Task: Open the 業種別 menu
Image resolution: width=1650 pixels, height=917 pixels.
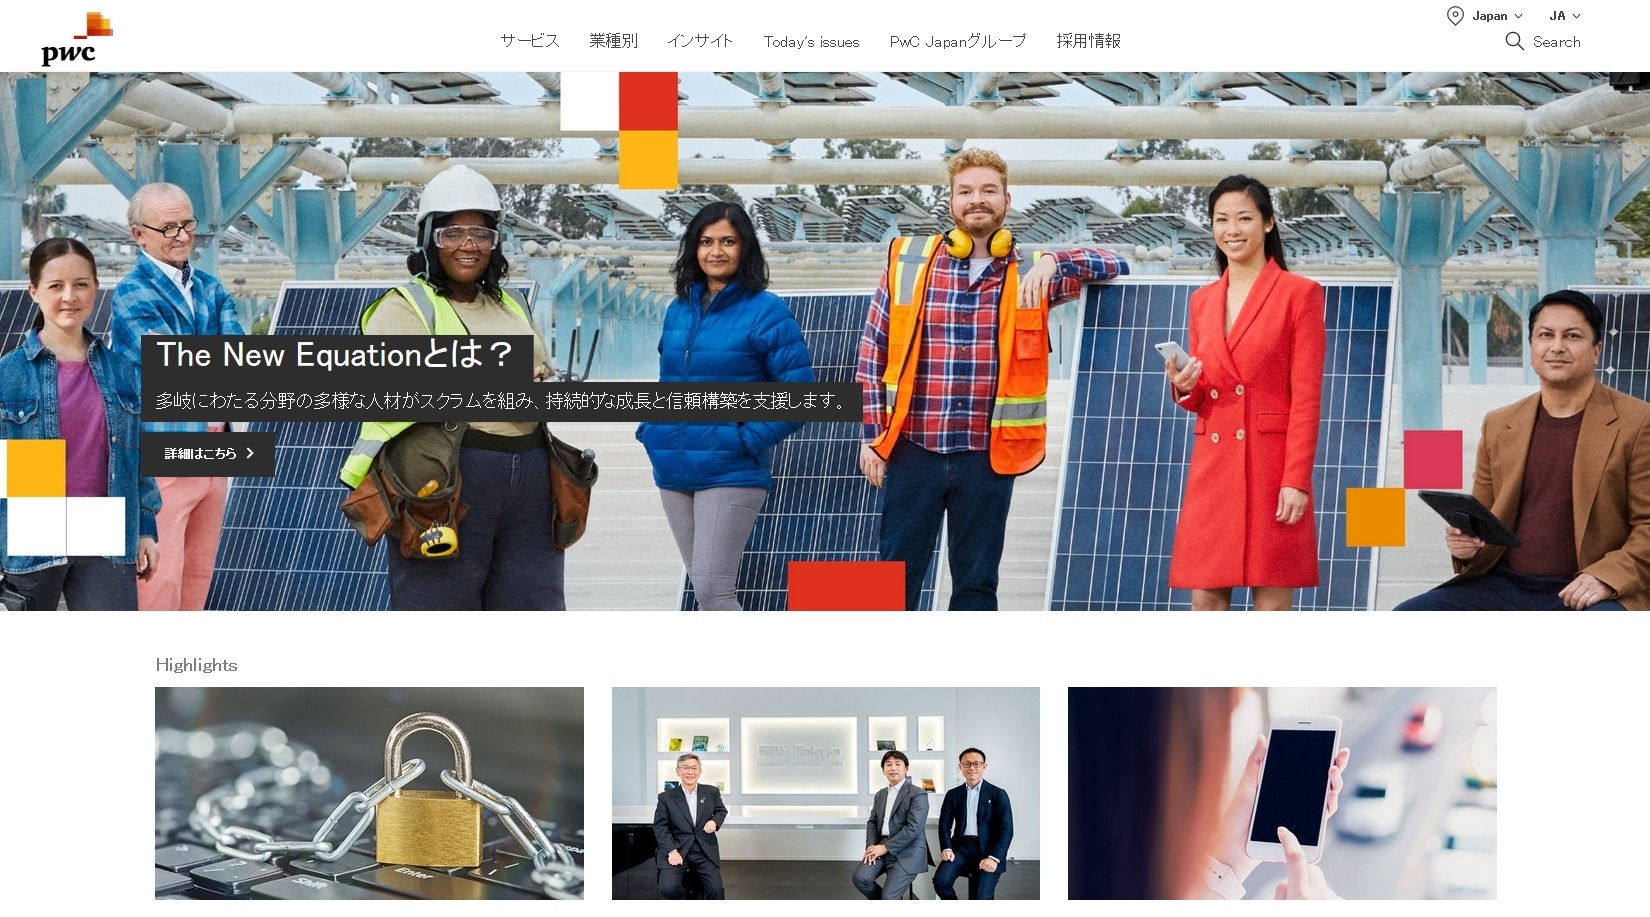Action: (x=613, y=41)
